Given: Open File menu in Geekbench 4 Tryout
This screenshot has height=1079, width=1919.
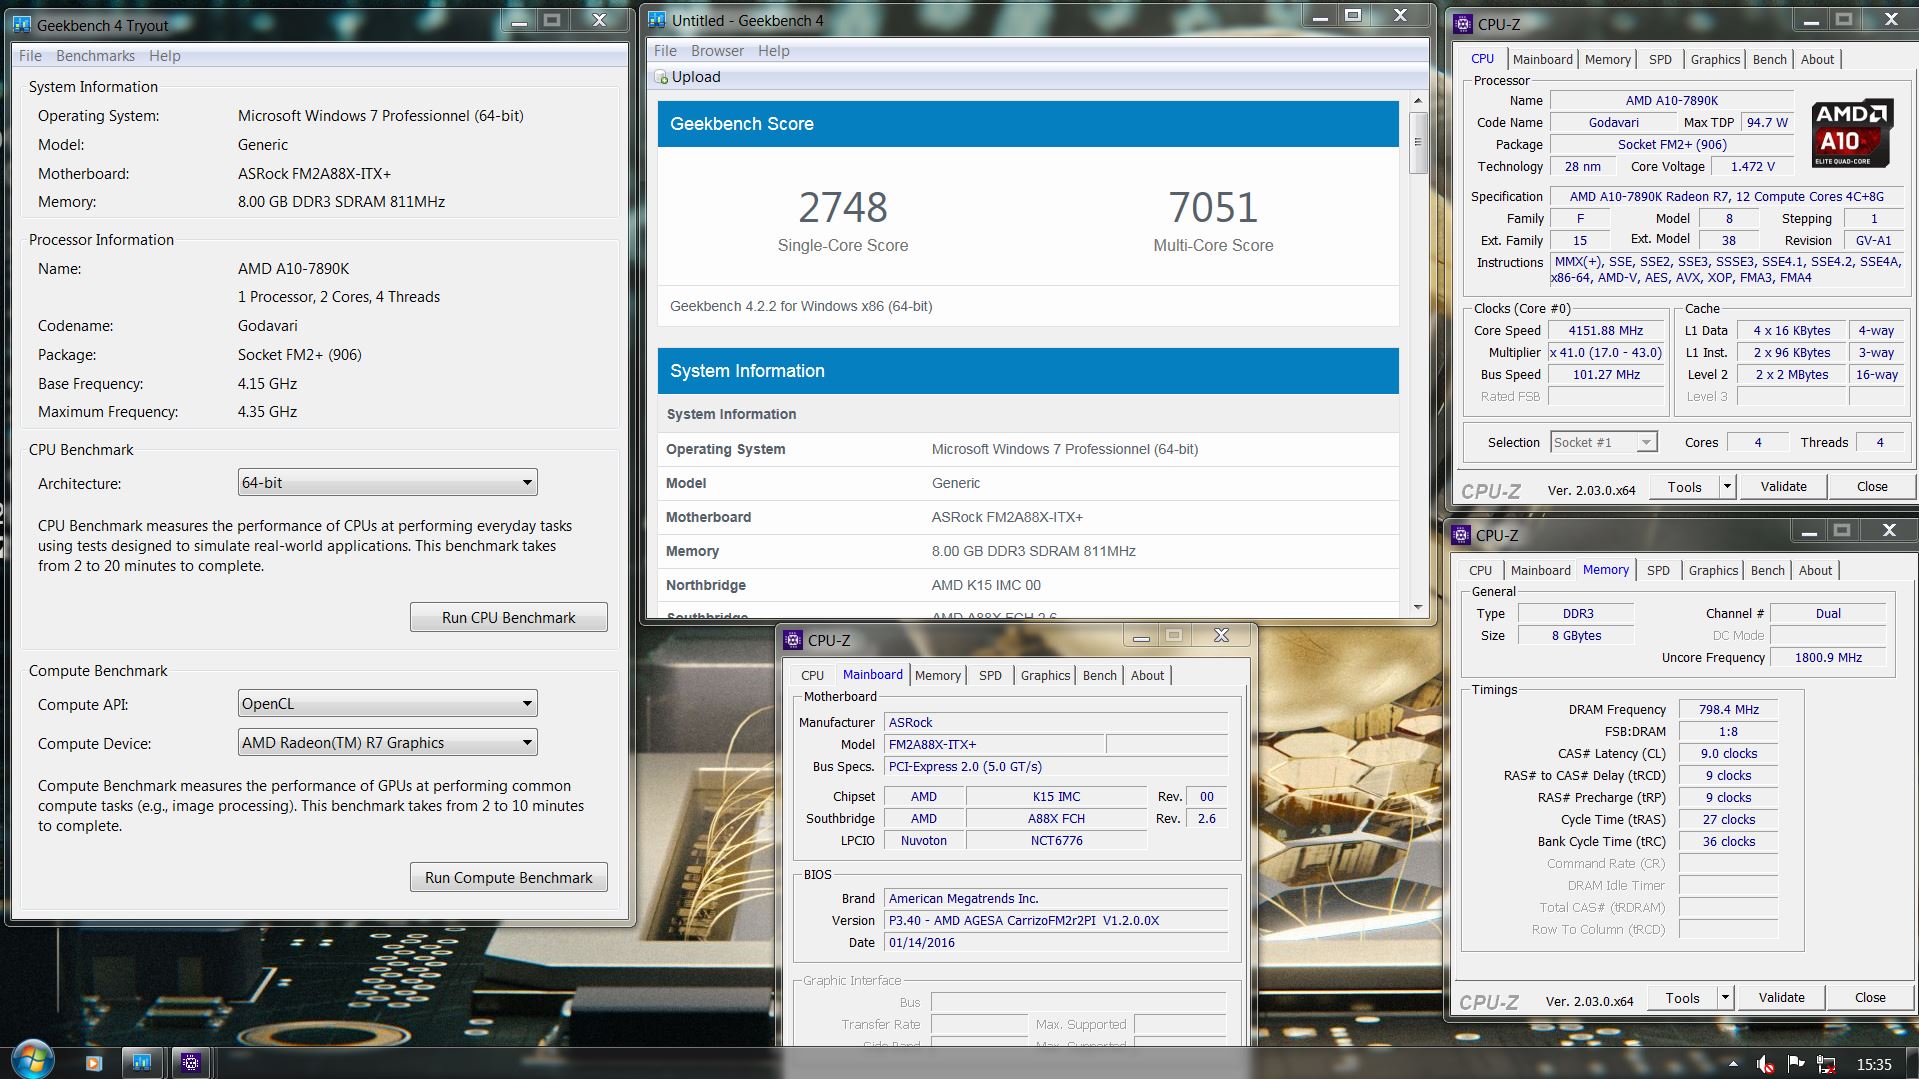Looking at the screenshot, I should coord(30,56).
